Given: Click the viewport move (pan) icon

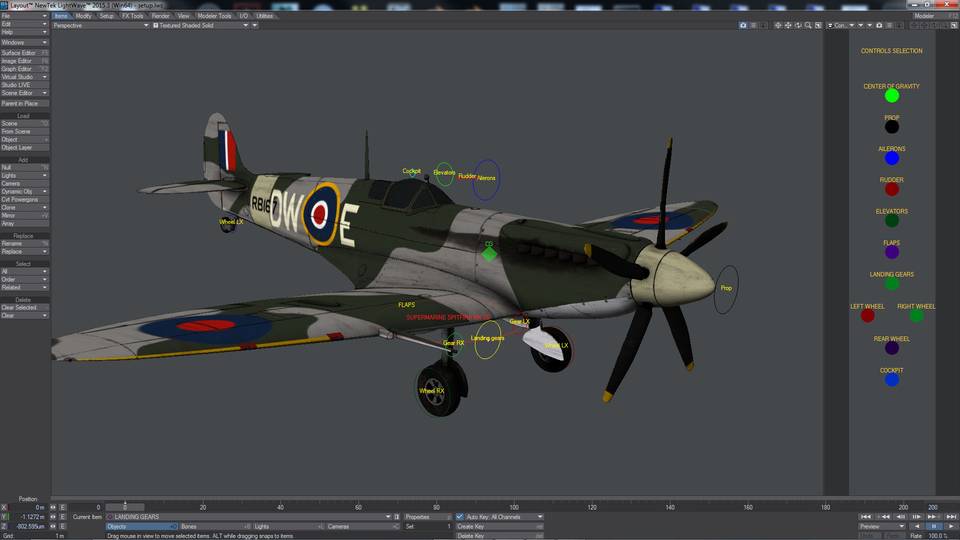Looking at the screenshot, I should click(788, 25).
